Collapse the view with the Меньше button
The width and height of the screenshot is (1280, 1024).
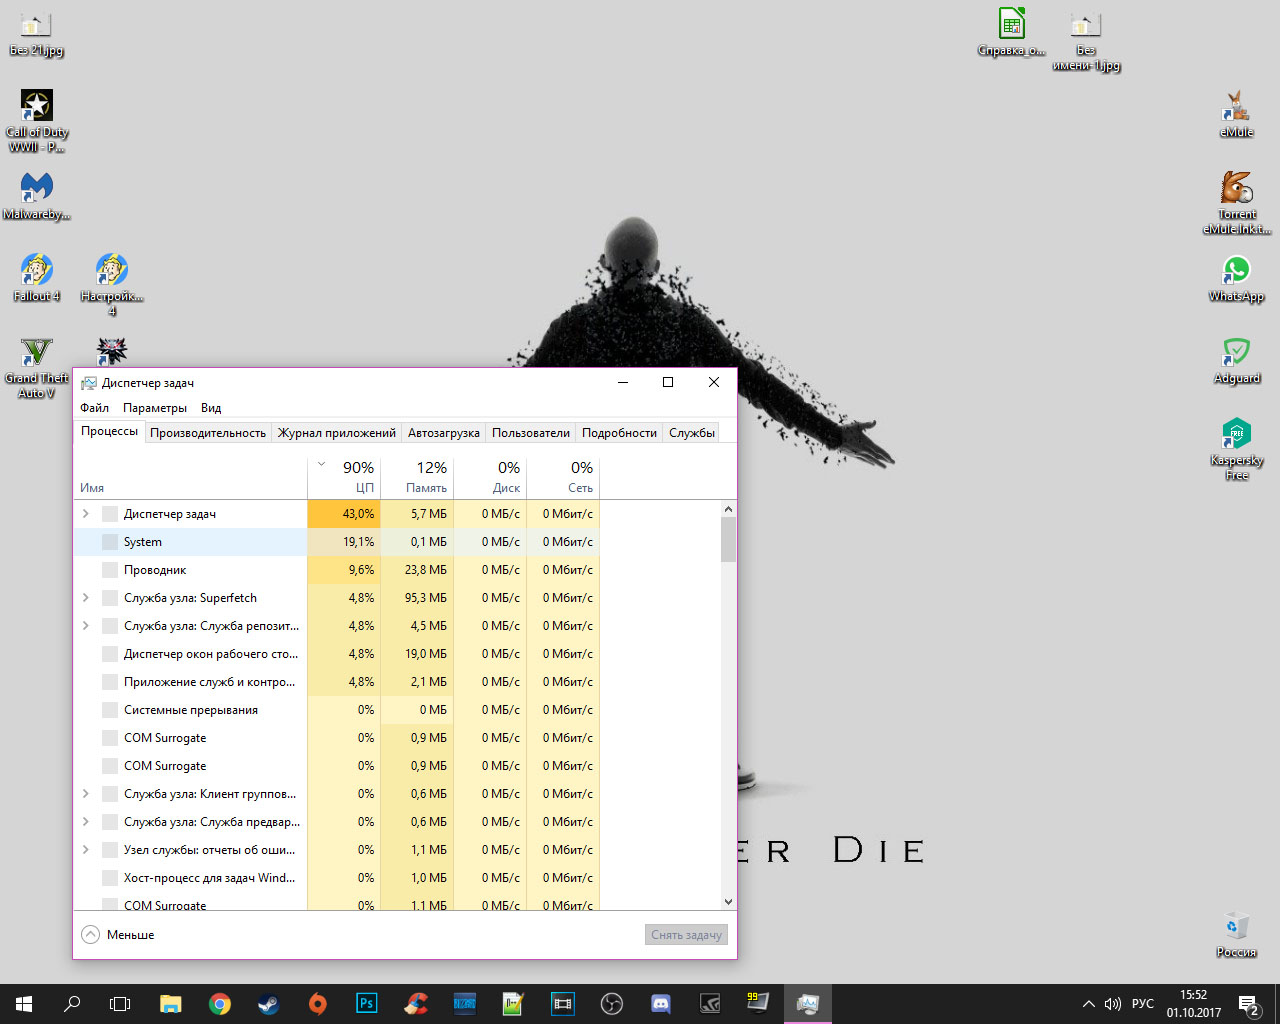118,935
